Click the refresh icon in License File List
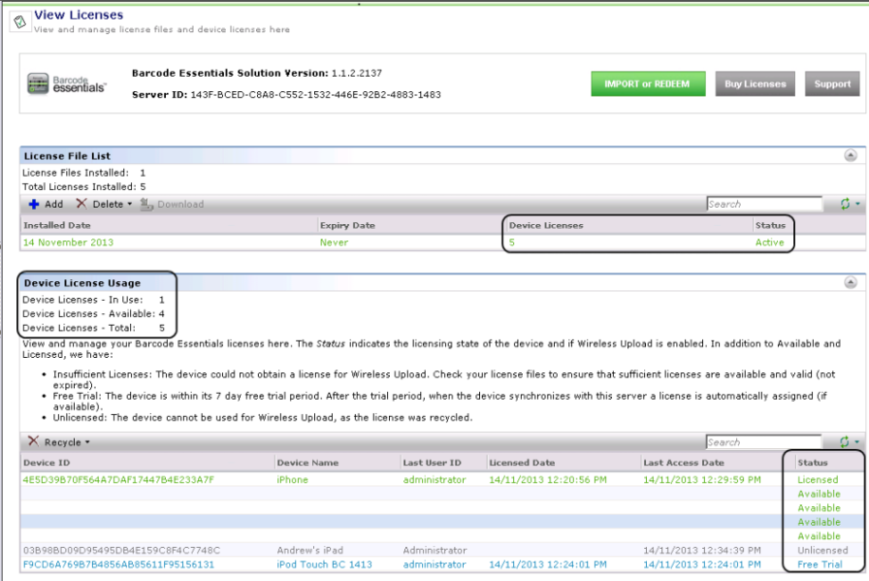 tap(843, 204)
